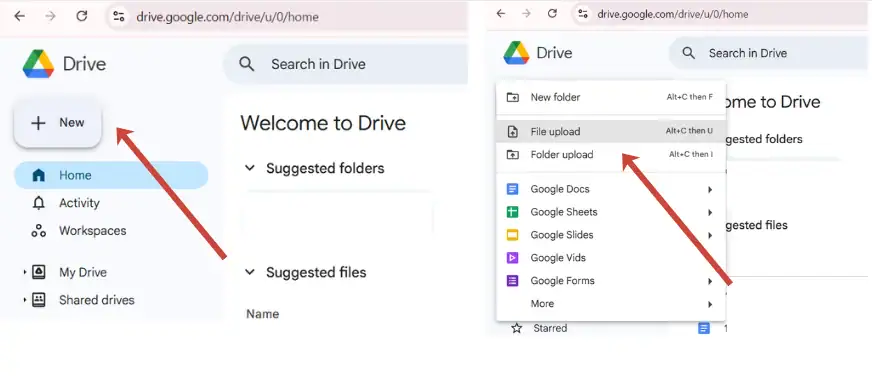The width and height of the screenshot is (872, 376).
Task: Click the search magnifier icon, right window
Action: (x=688, y=53)
